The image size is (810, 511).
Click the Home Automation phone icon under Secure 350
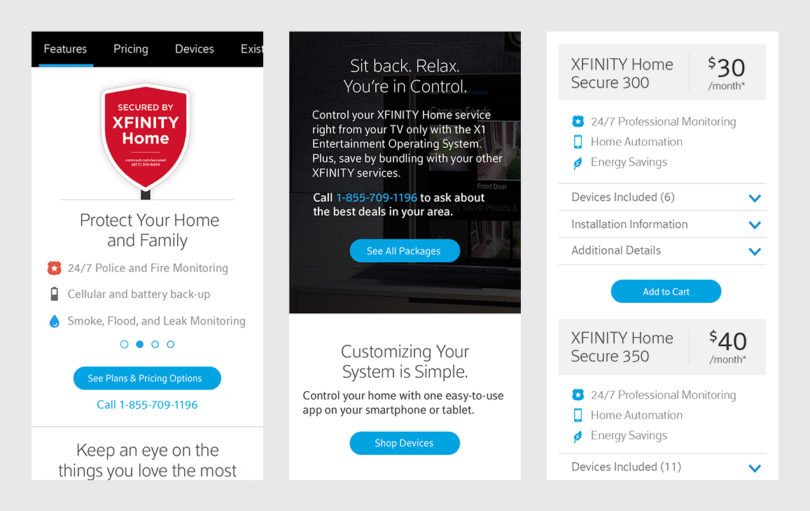578,415
